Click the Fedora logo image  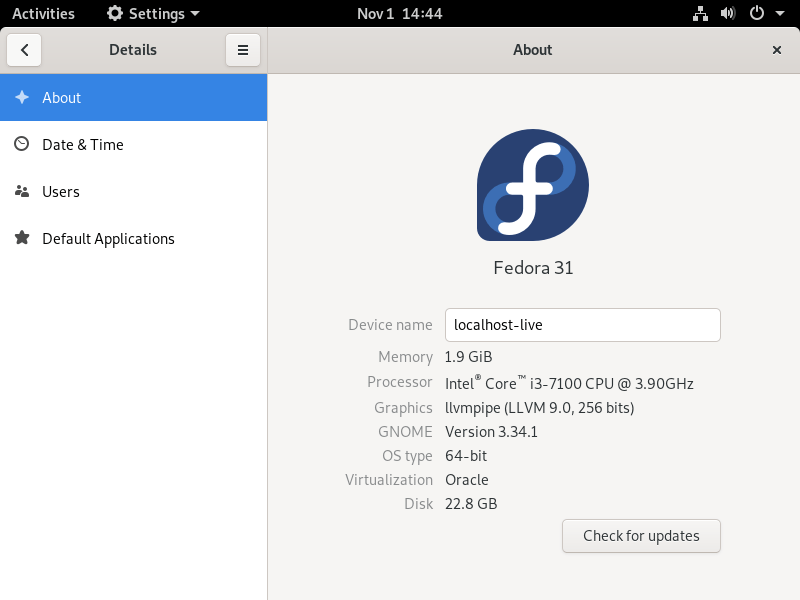533,185
